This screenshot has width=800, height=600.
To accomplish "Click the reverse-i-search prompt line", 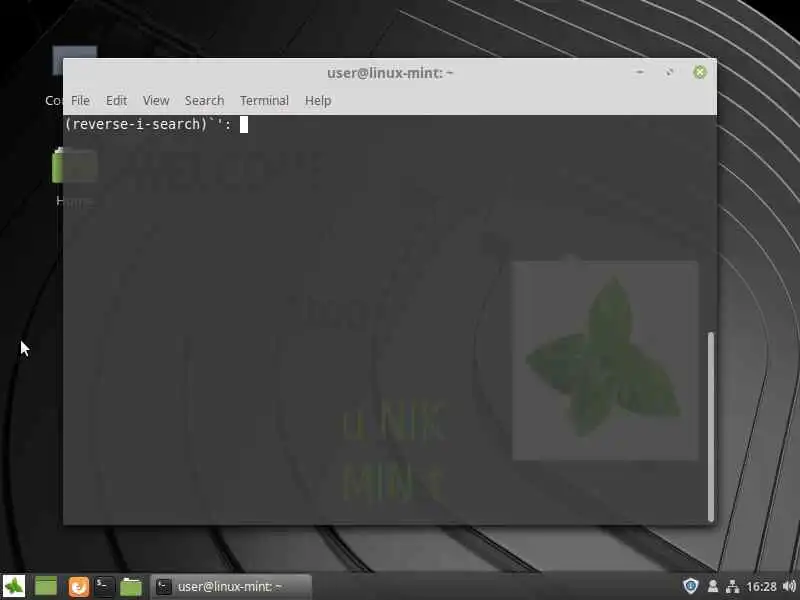I will point(156,124).
